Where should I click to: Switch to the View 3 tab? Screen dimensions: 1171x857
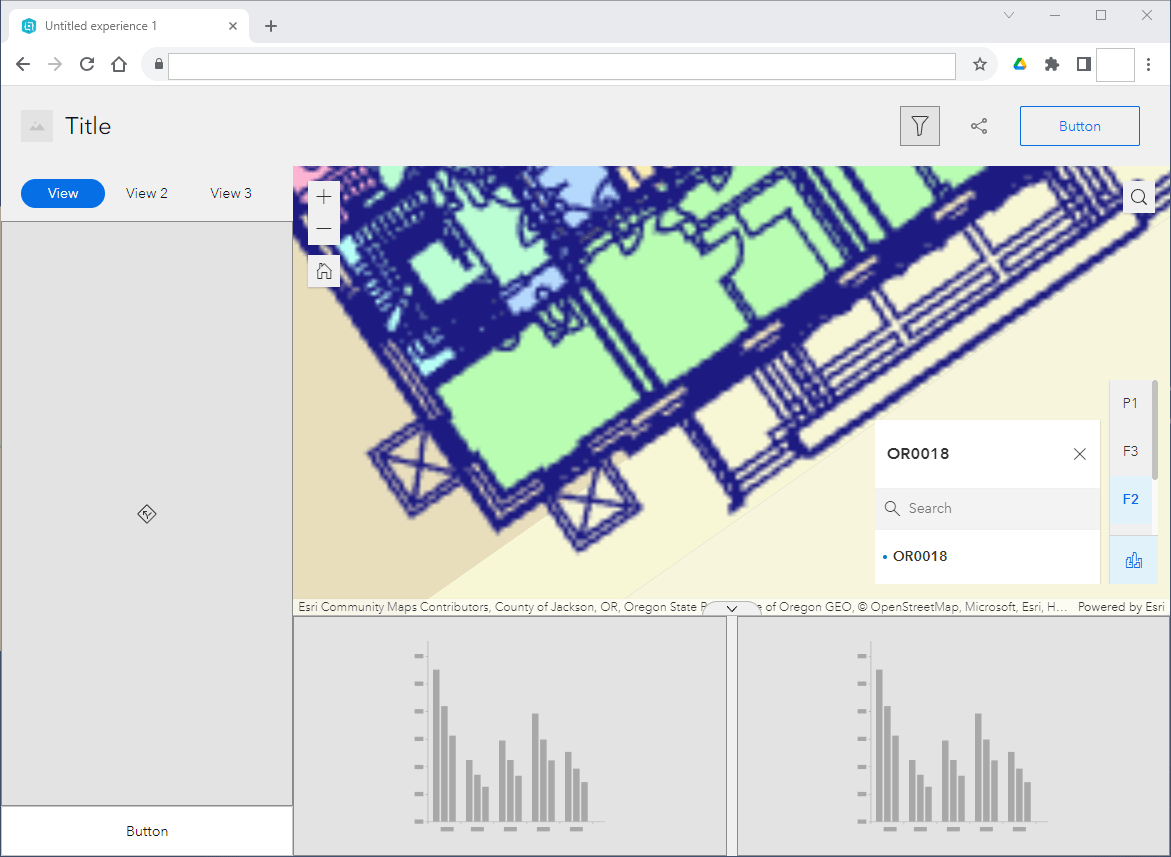[x=230, y=193]
